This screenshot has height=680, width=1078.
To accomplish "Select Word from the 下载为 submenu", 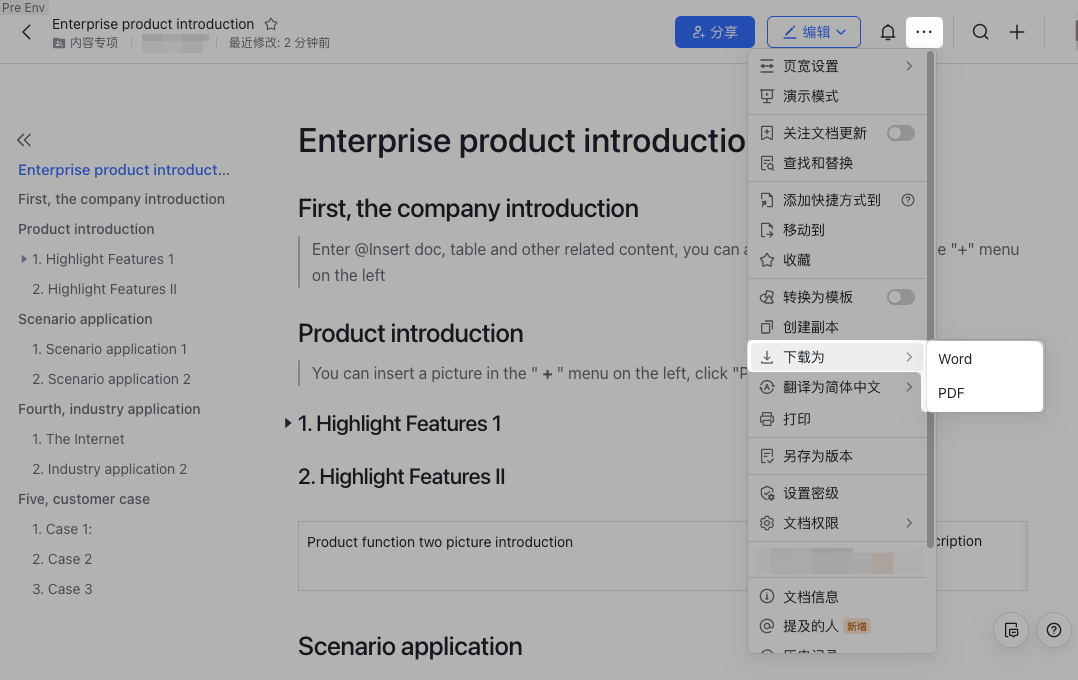I will point(955,358).
